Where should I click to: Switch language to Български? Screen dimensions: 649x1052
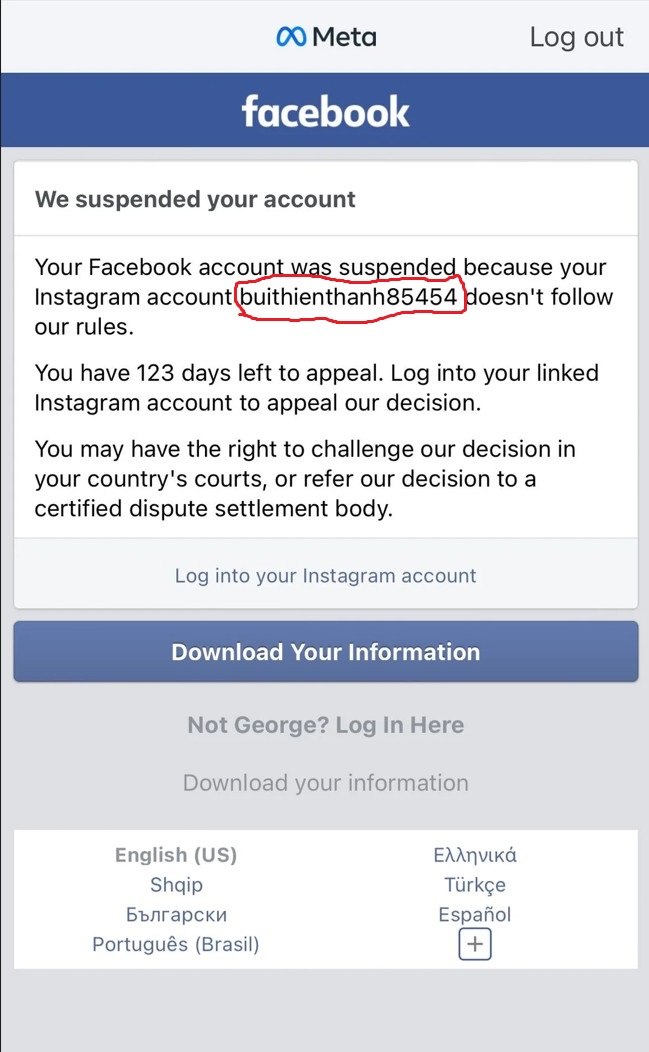point(177,914)
